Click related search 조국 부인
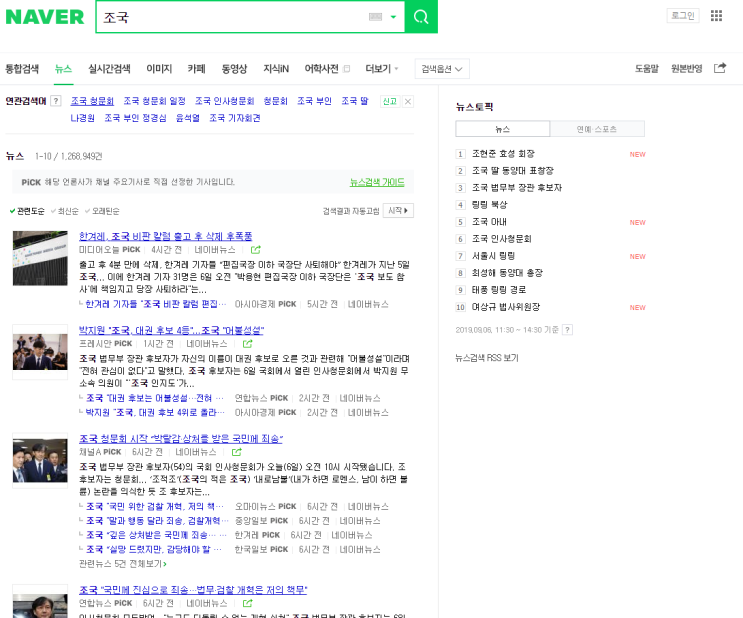 [314, 101]
